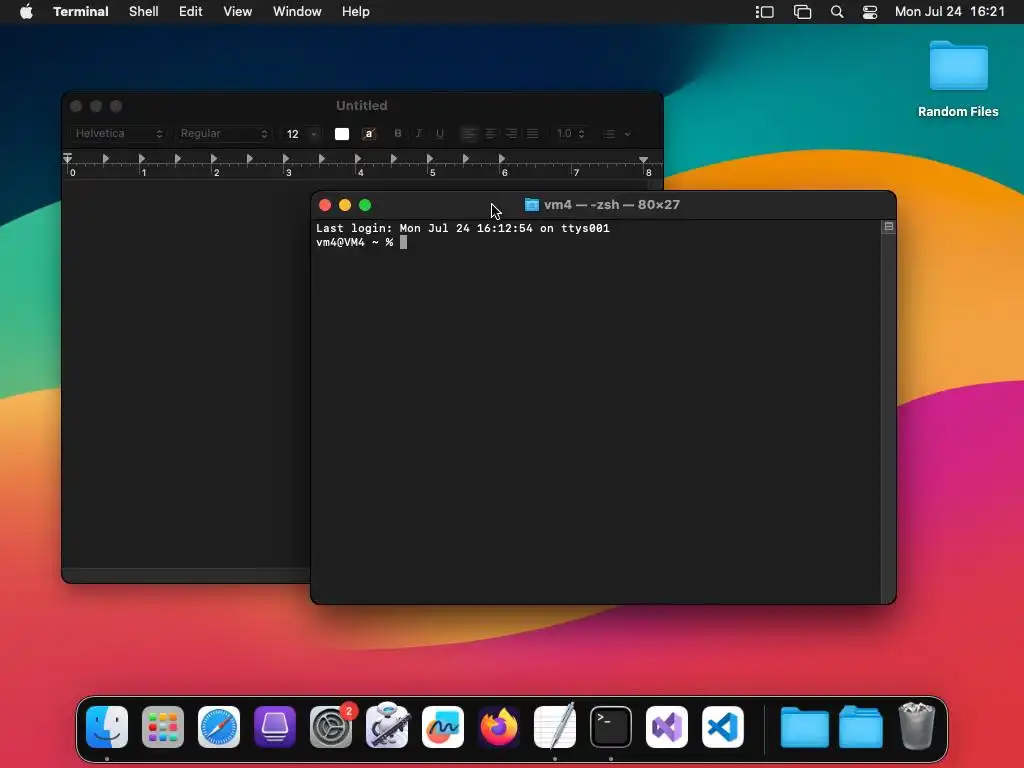
Task: Toggle Underline in TextEdit toolbar
Action: [440, 133]
